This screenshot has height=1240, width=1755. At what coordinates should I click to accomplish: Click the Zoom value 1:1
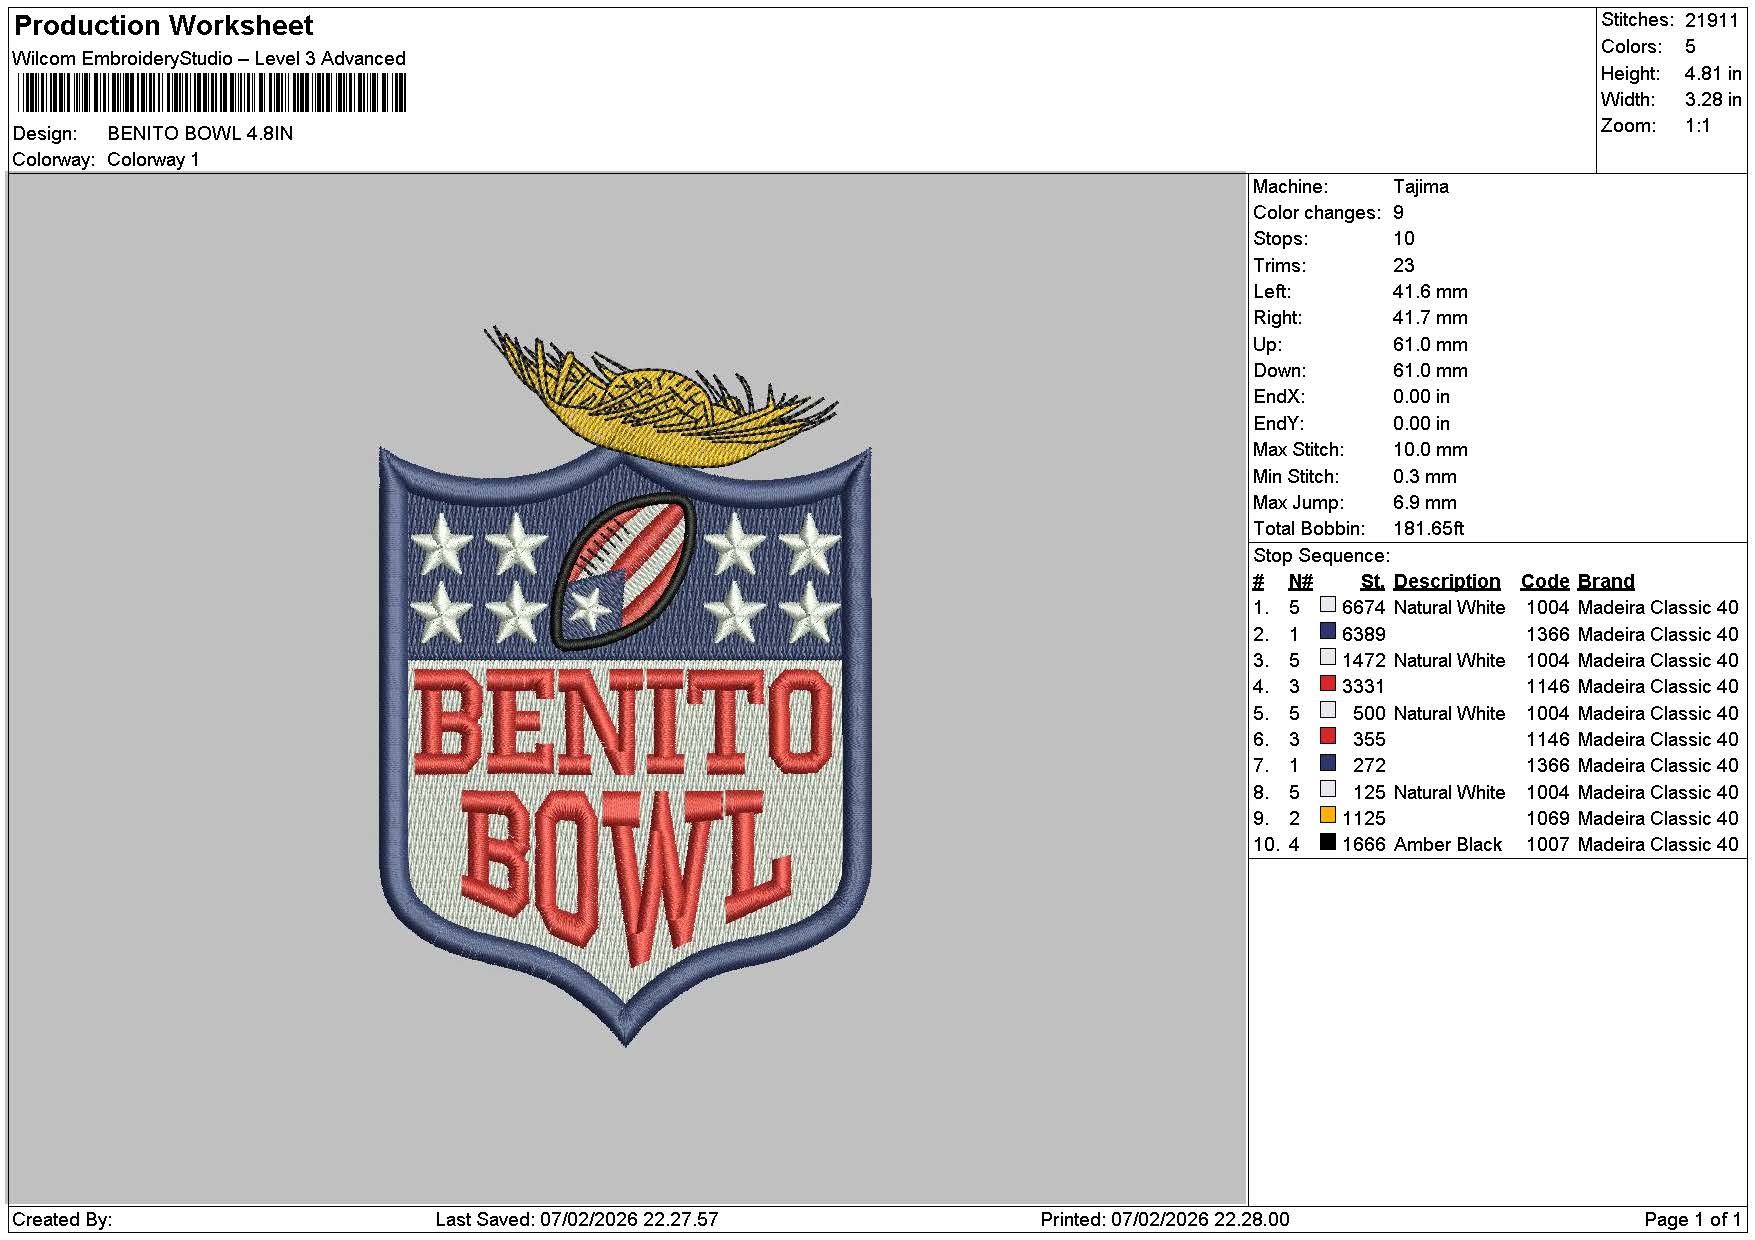click(x=1697, y=126)
